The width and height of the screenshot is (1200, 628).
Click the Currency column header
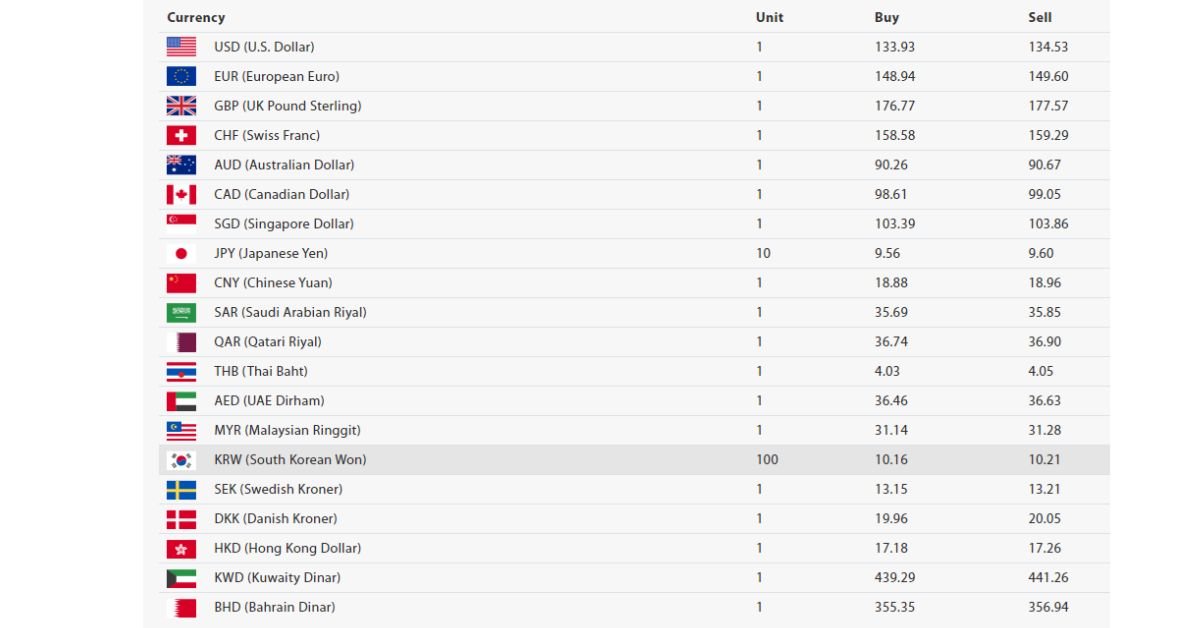196,17
